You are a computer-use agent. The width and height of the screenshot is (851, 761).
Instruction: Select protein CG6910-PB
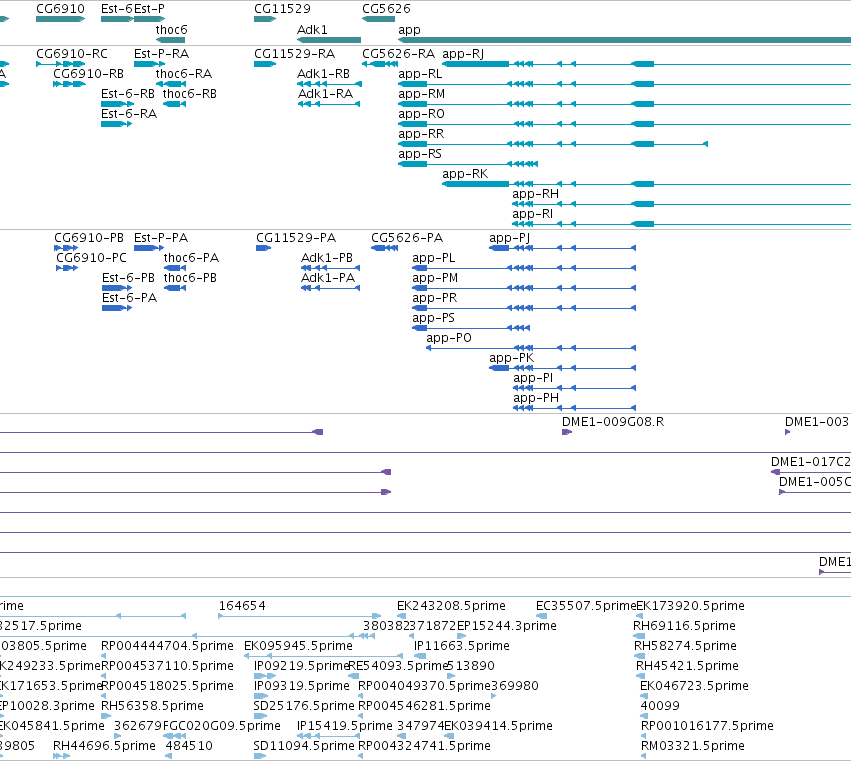pyautogui.click(x=66, y=248)
